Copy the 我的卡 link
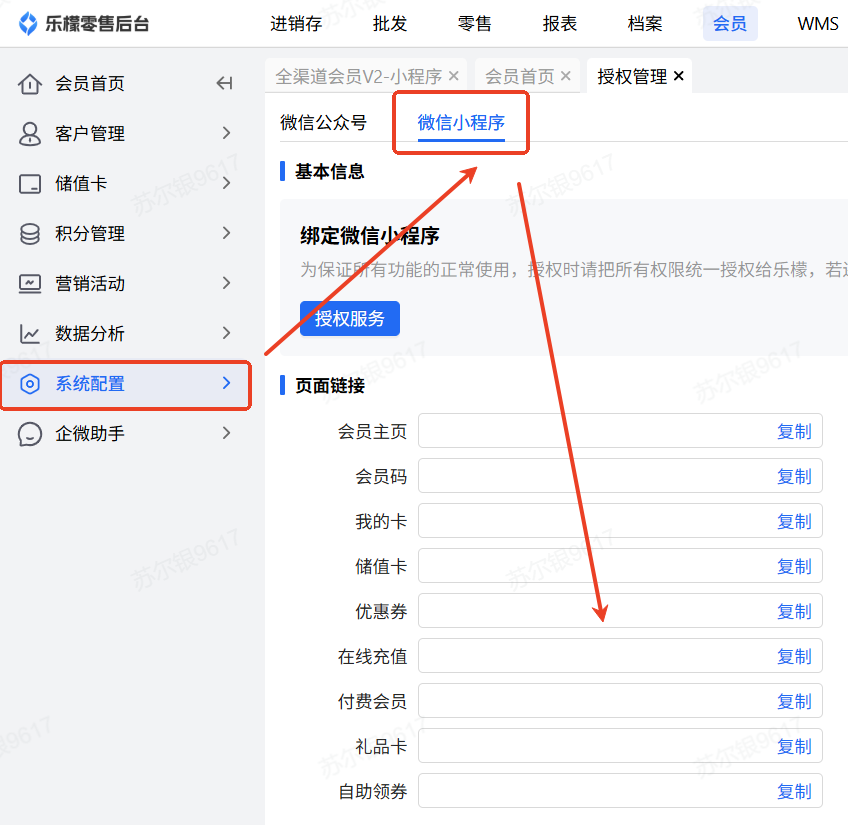848x825 pixels. point(794,521)
